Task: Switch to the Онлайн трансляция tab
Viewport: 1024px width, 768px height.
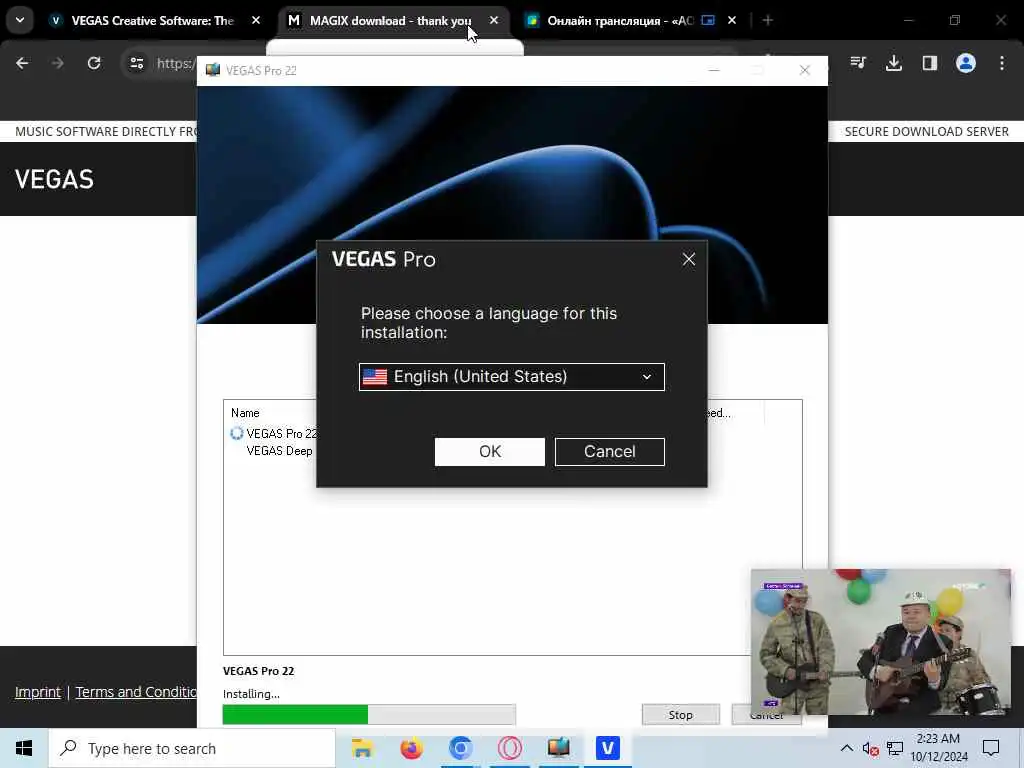Action: tap(620, 21)
